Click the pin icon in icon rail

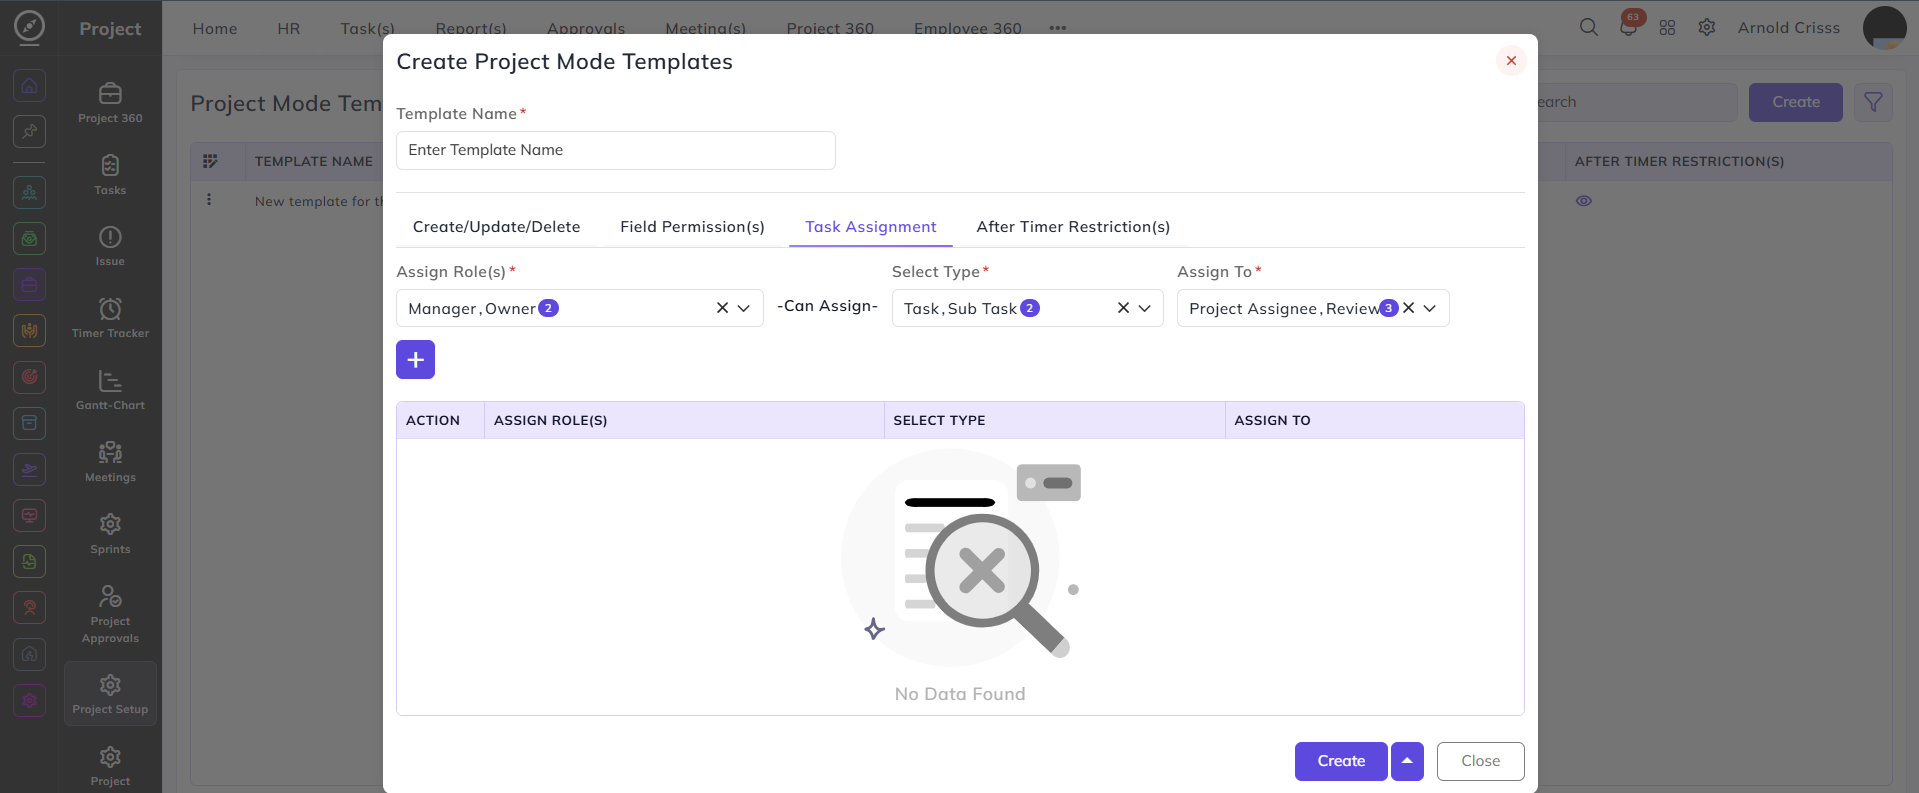tap(29, 131)
